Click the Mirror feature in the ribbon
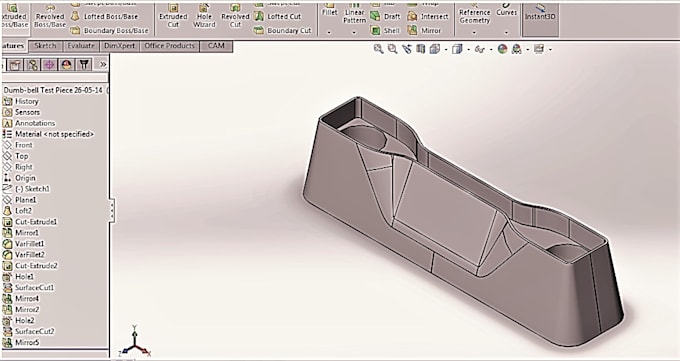Image resolution: width=680 pixels, height=361 pixels. pyautogui.click(x=424, y=30)
